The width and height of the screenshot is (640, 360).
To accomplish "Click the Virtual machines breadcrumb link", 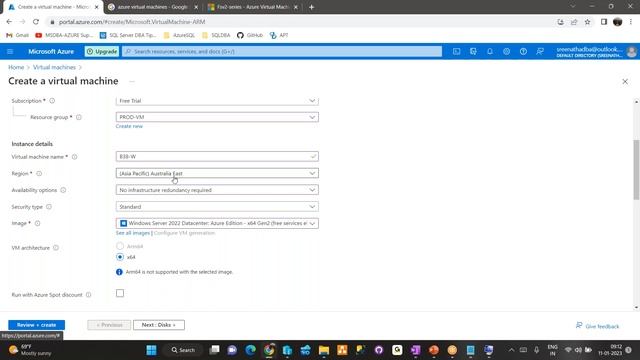I will tap(54, 67).
